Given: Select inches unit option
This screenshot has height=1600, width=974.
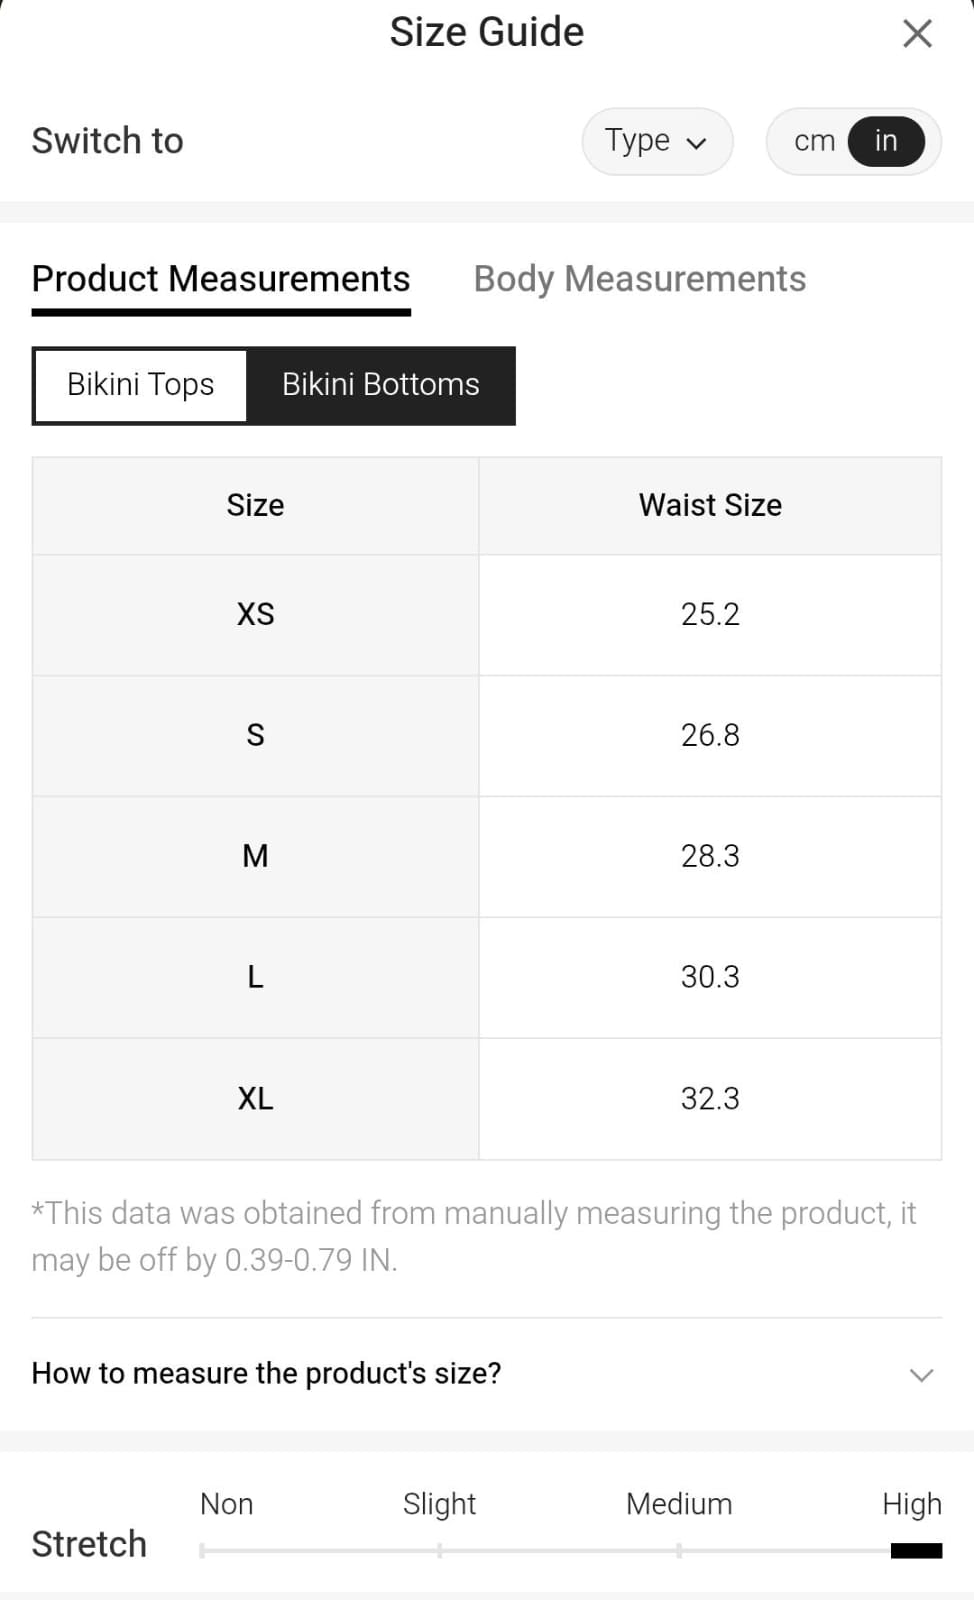Looking at the screenshot, I should coord(885,141).
